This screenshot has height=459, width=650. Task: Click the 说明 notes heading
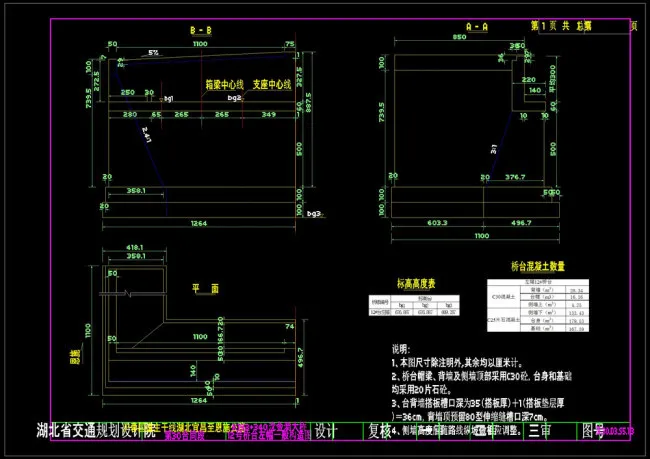[x=399, y=347]
